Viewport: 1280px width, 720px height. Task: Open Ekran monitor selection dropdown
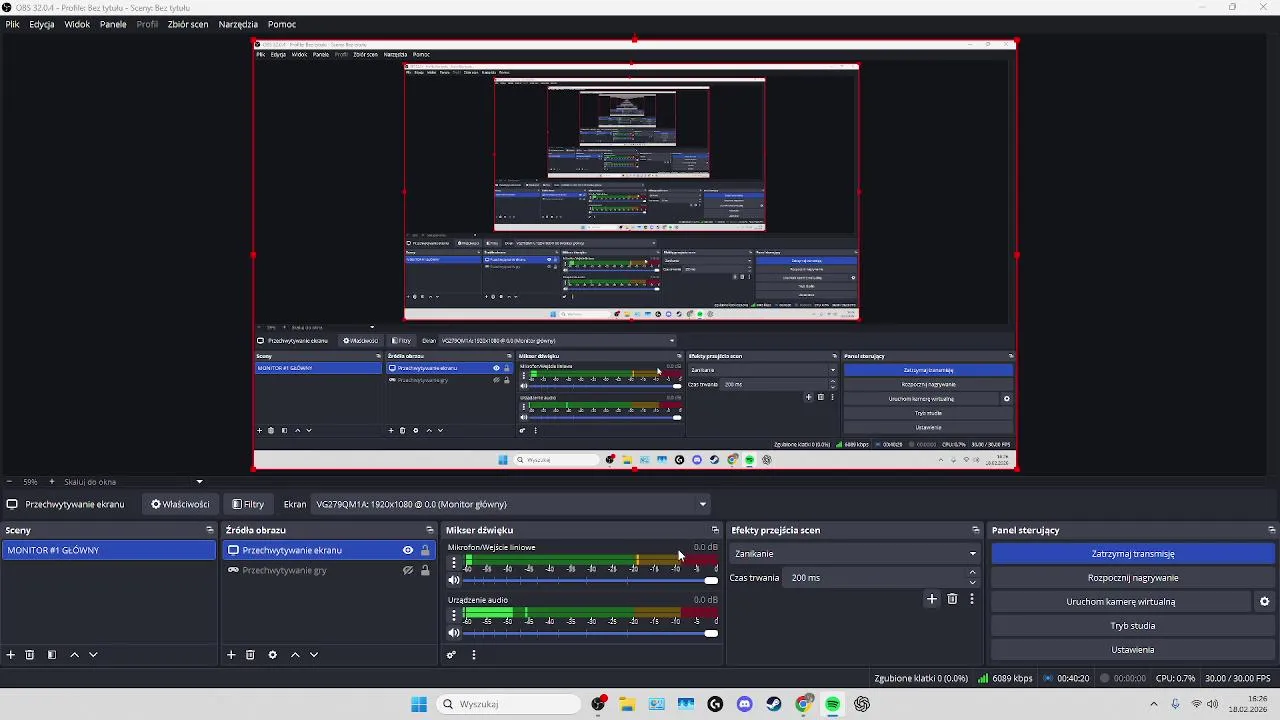512,504
